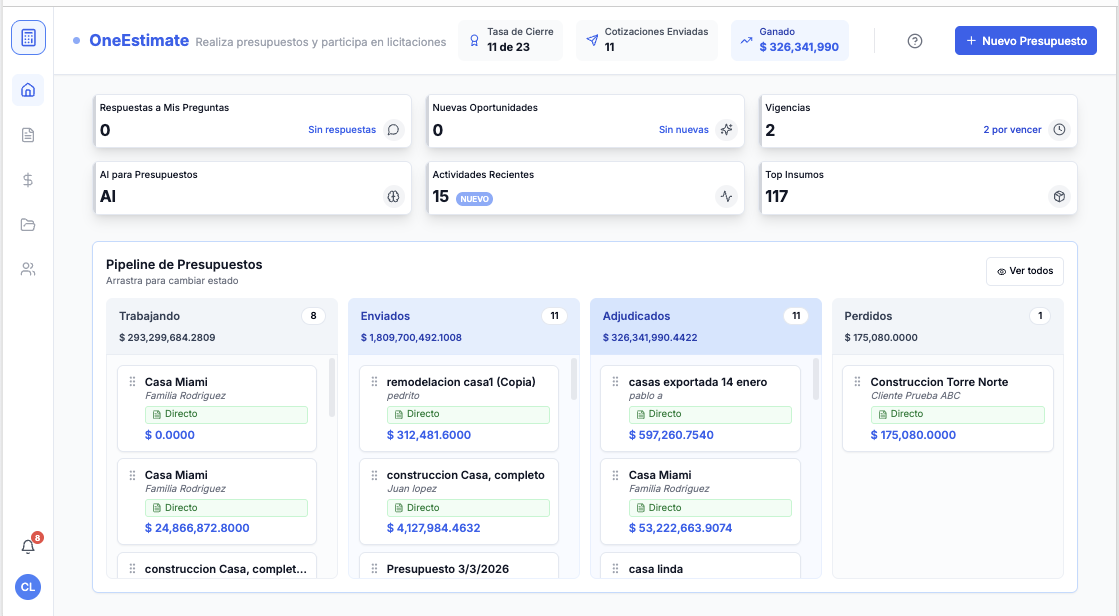Click the OneEstimate calculator logo at top left
This screenshot has width=1119, height=616.
click(28, 37)
